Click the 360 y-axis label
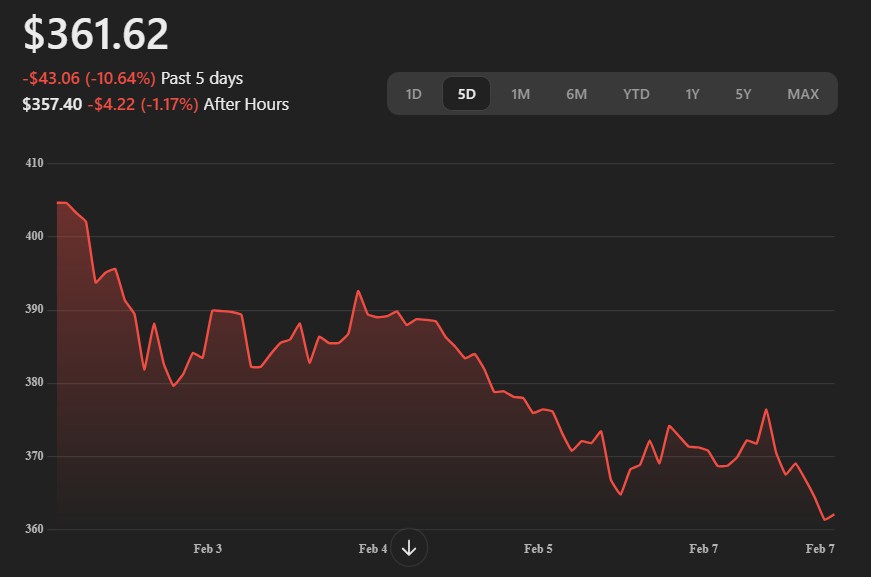The height and width of the screenshot is (577, 871). click(34, 529)
